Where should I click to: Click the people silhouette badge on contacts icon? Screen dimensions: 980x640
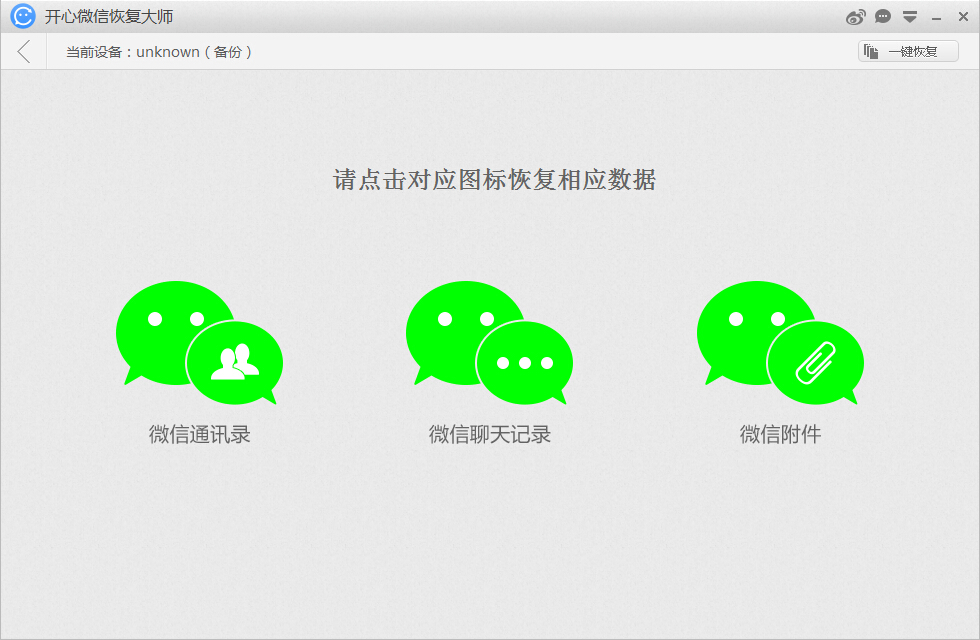coord(234,363)
